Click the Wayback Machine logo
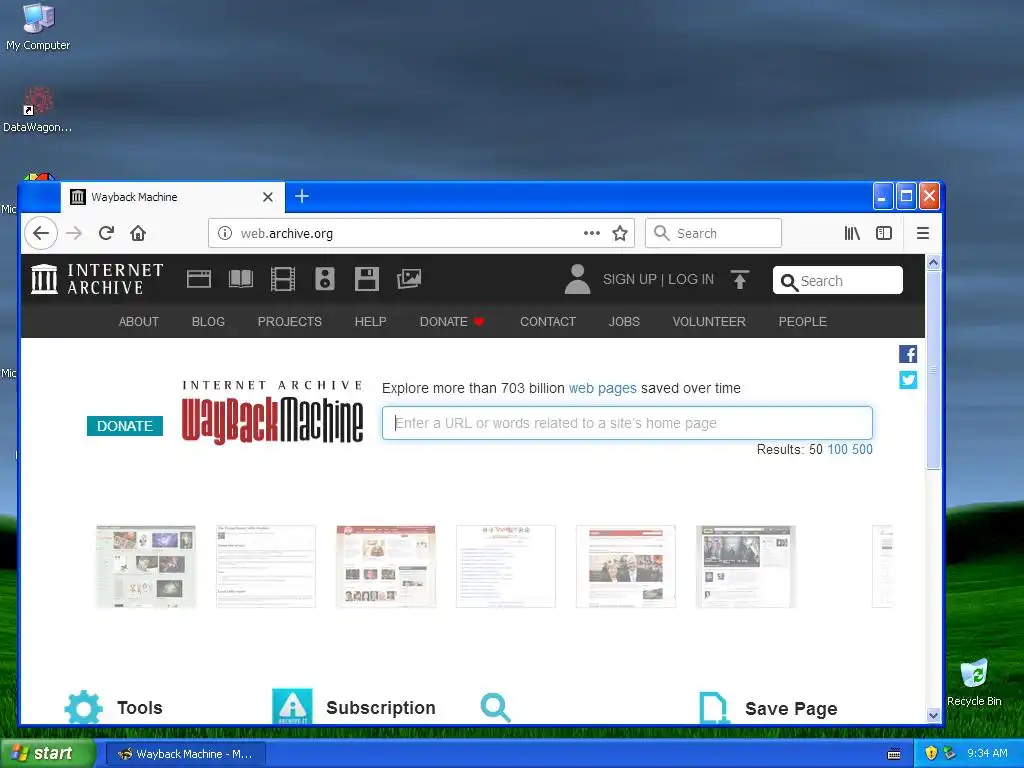Screen dimensions: 1024x768 pyautogui.click(x=272, y=413)
